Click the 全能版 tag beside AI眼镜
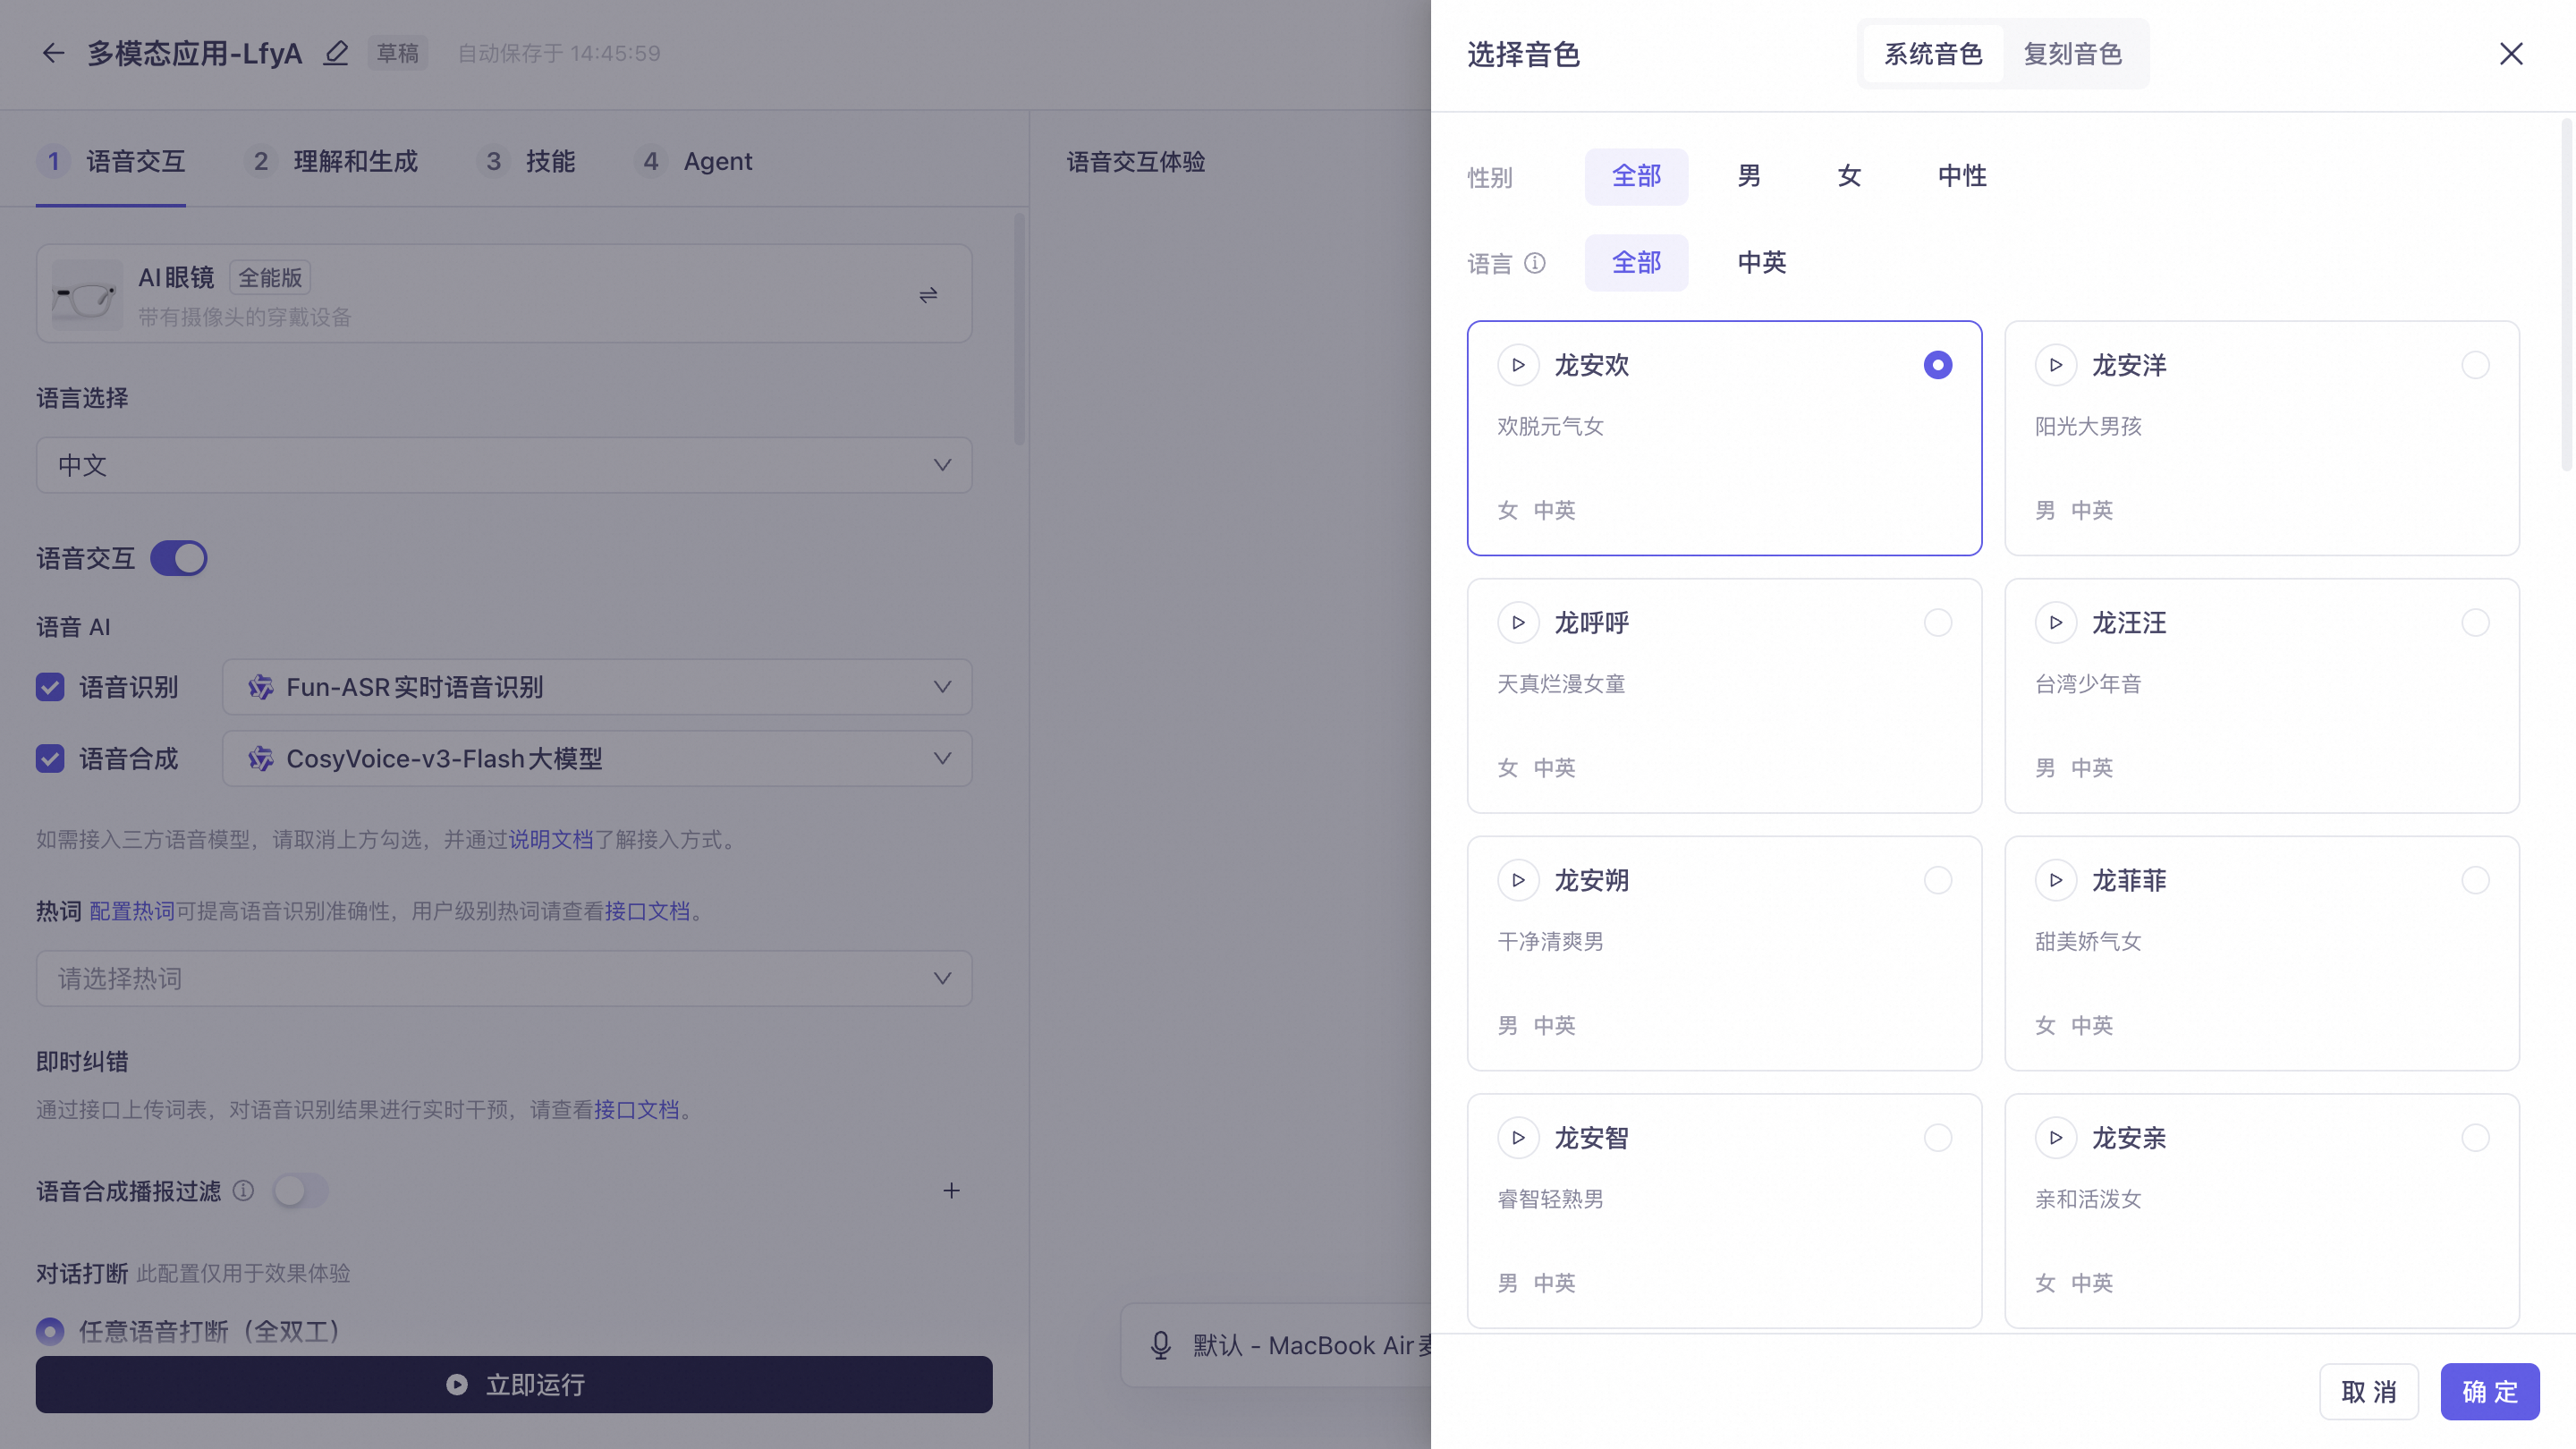This screenshot has width=2576, height=1449. tap(270, 277)
